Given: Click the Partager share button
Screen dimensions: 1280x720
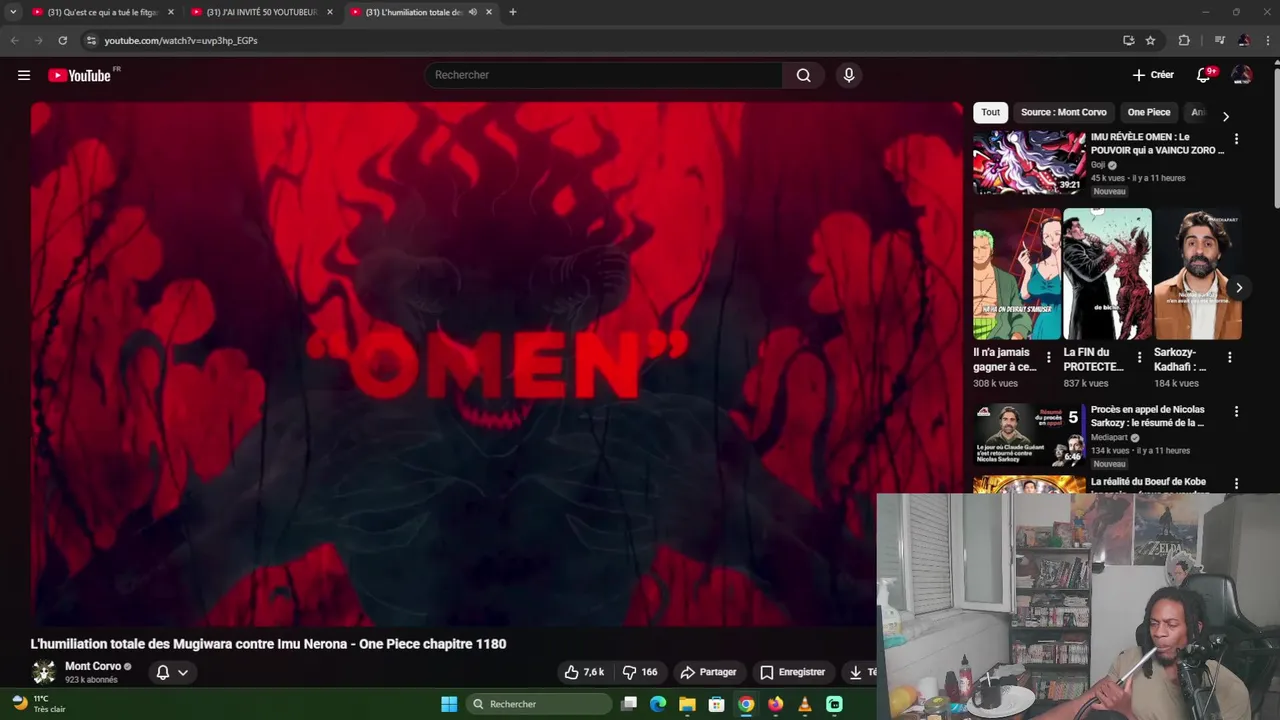Looking at the screenshot, I should [708, 672].
